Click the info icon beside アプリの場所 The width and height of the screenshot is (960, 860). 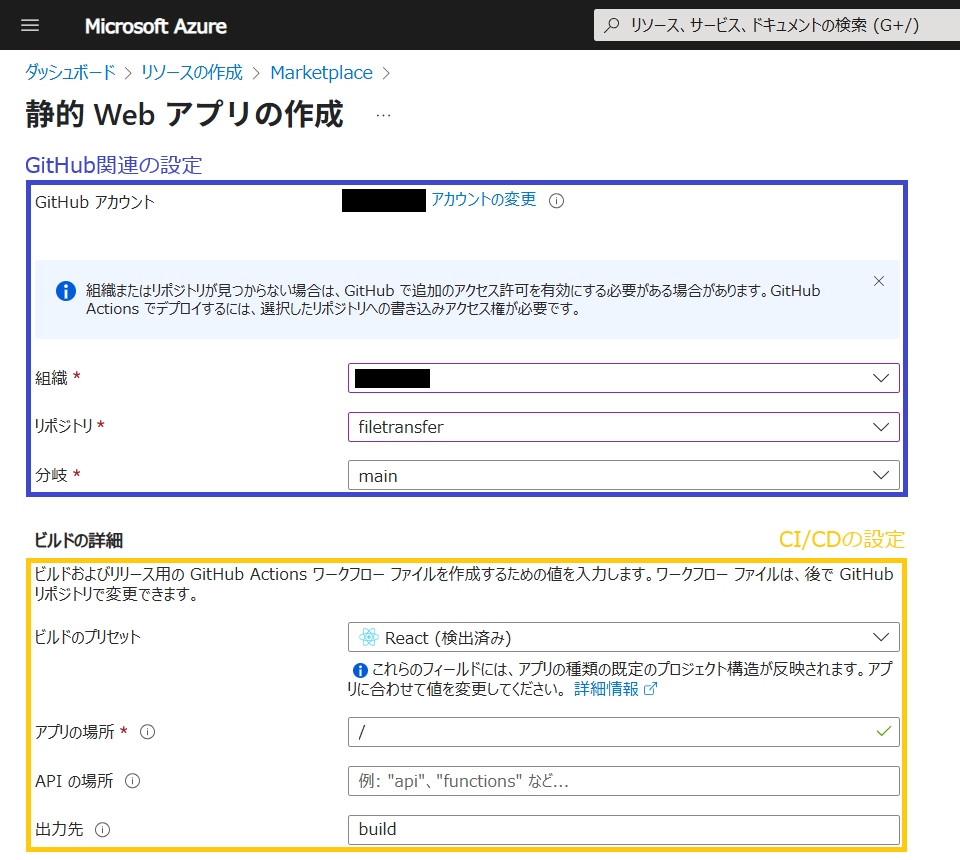click(x=148, y=731)
